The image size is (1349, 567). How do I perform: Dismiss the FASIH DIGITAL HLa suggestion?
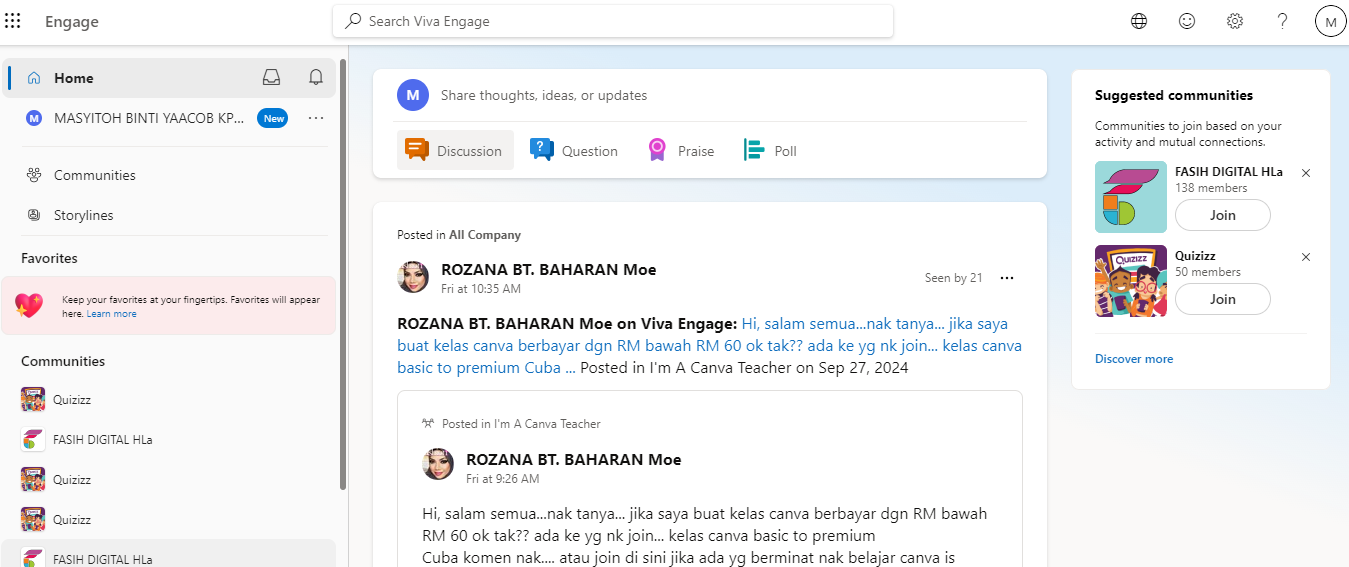1306,173
